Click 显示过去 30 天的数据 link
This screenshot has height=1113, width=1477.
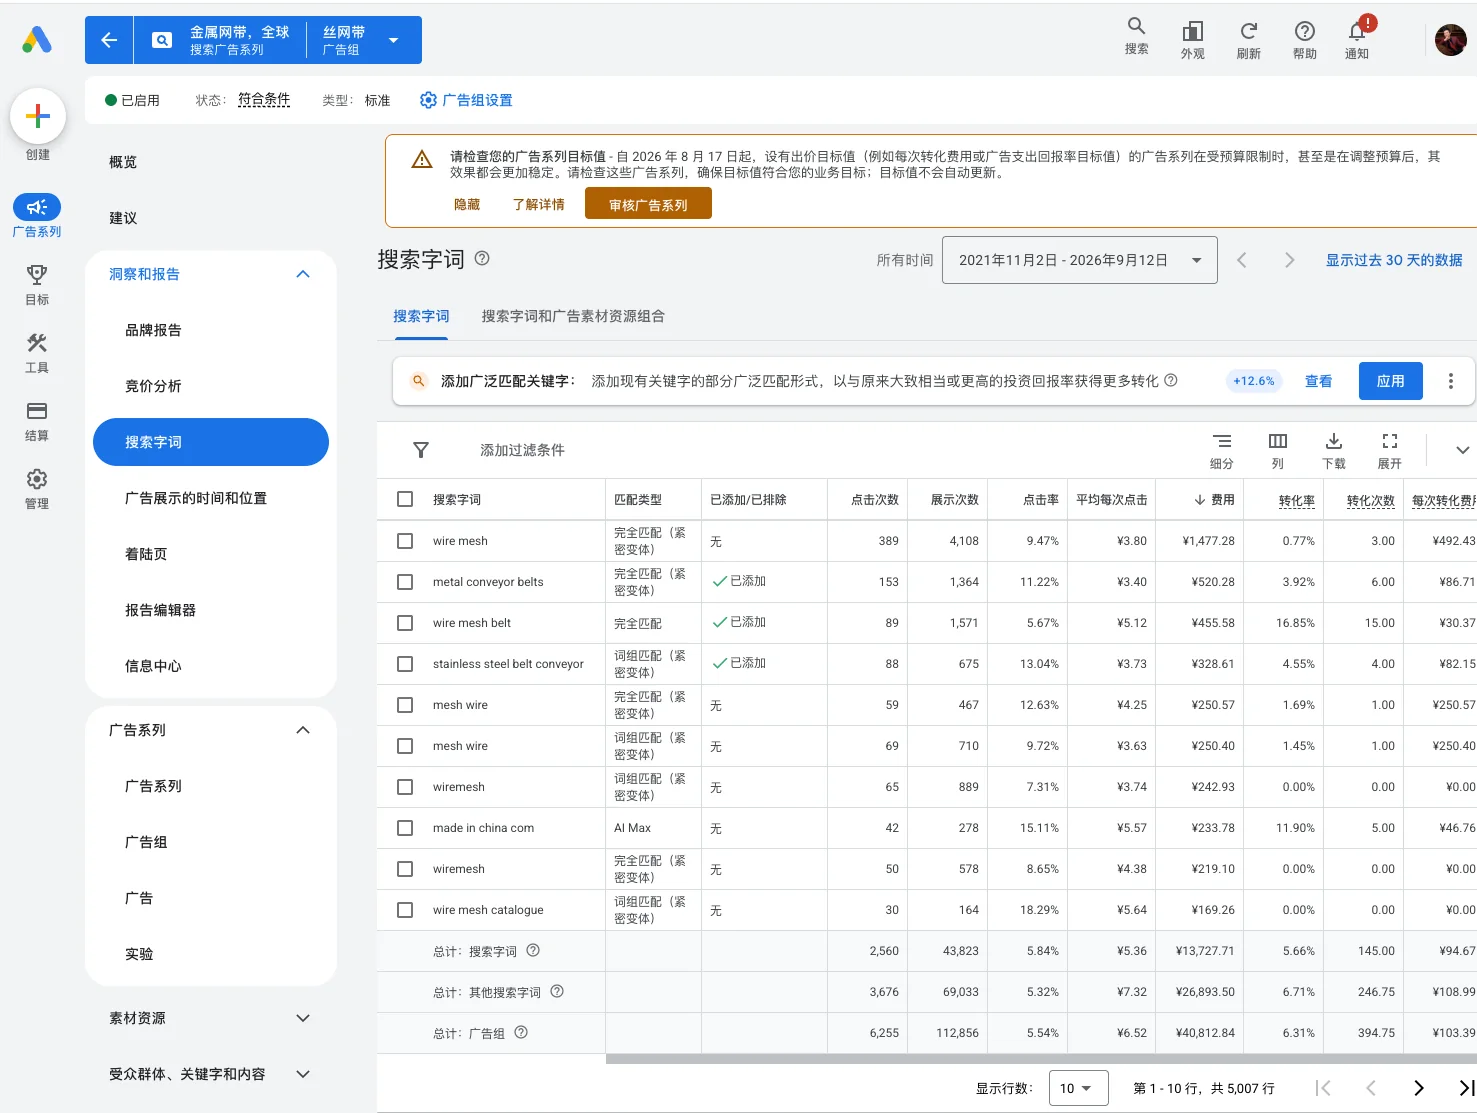coord(1394,260)
